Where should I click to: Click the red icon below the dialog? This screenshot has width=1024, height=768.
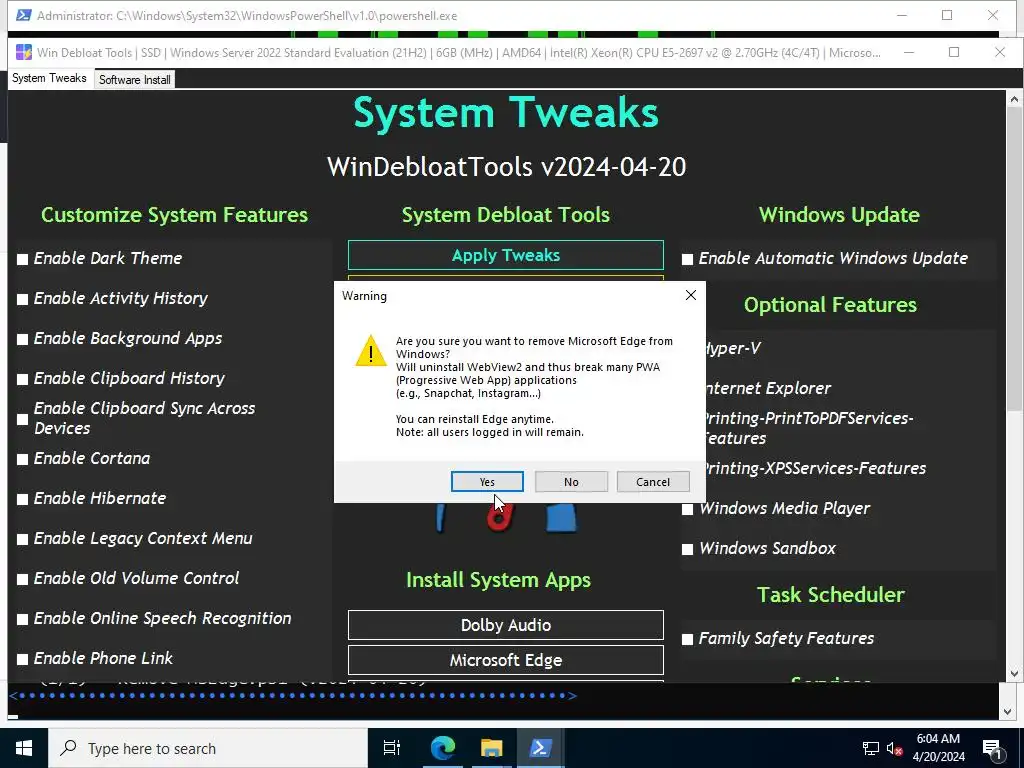tap(499, 518)
